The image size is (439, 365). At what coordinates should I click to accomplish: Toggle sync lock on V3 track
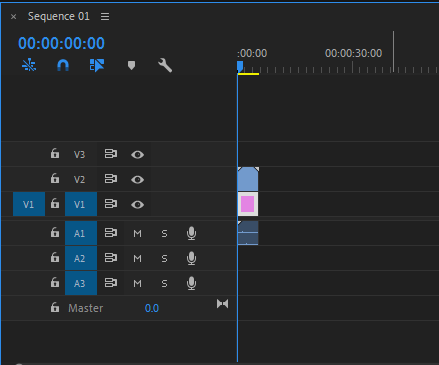(x=111, y=154)
